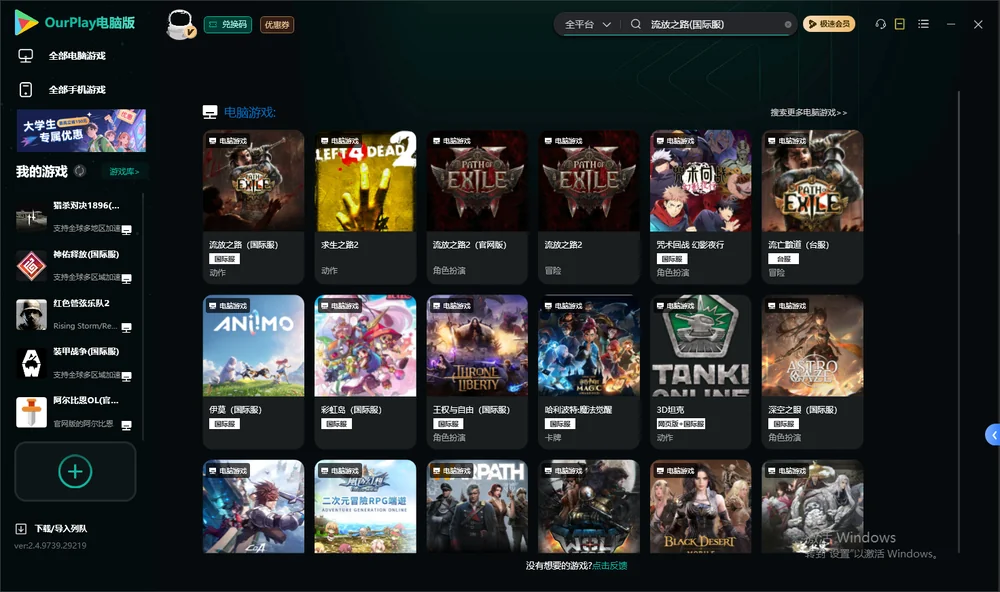The image size is (1000, 592).
Task: Open the 流亡黯道 (台服) game card
Action: point(812,207)
